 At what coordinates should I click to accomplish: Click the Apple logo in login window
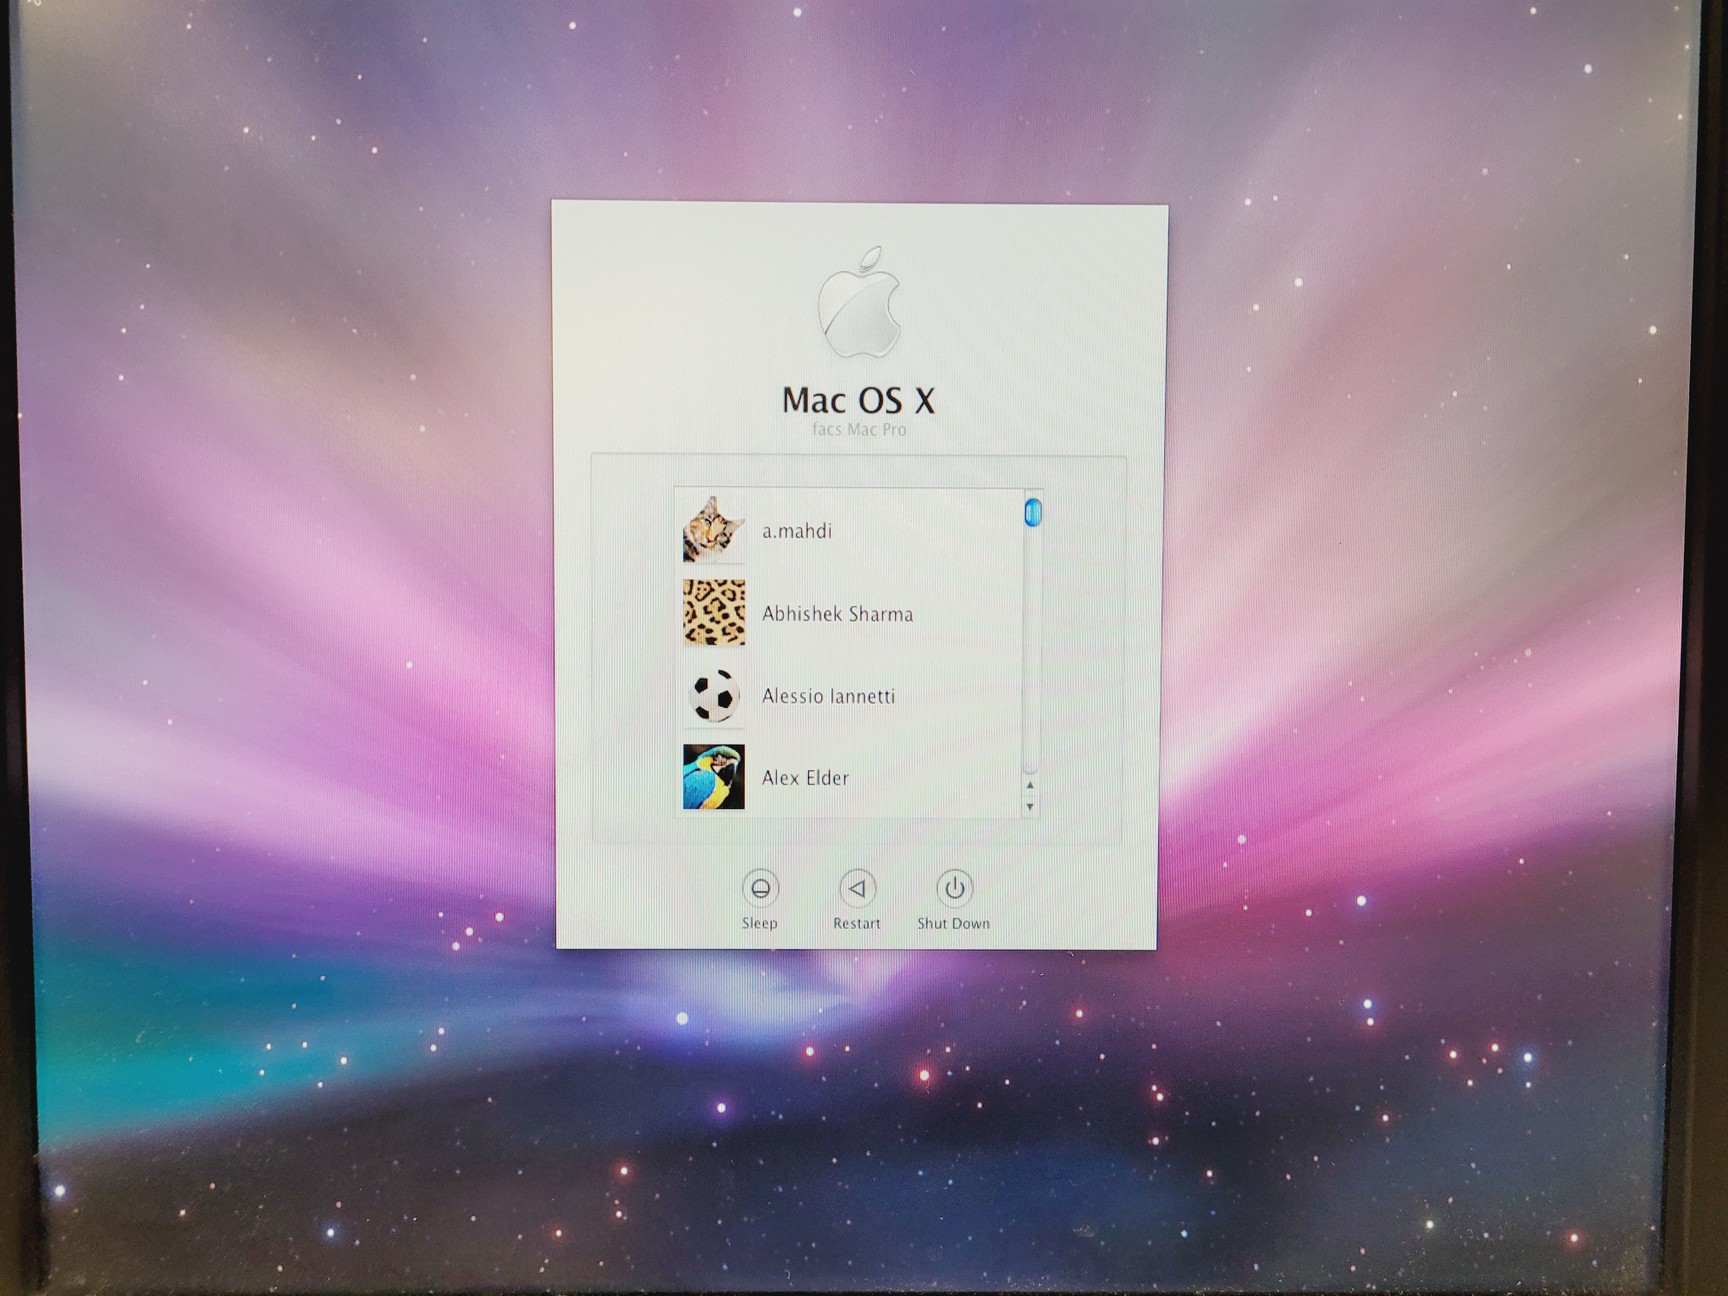(x=859, y=304)
